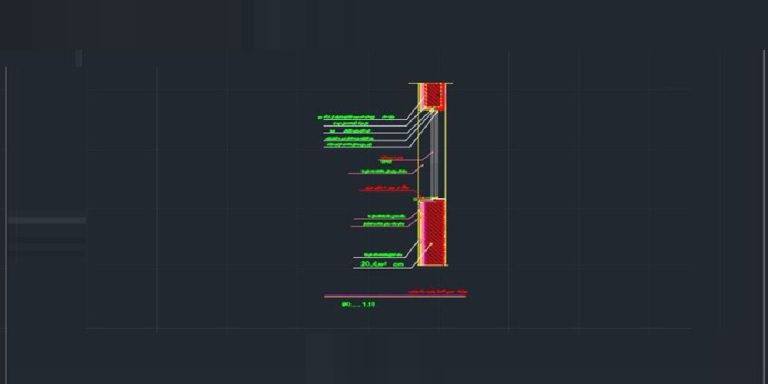The image size is (768, 384).
Task: Select the green scale label ending in 1:10
Action: [x=358, y=305]
